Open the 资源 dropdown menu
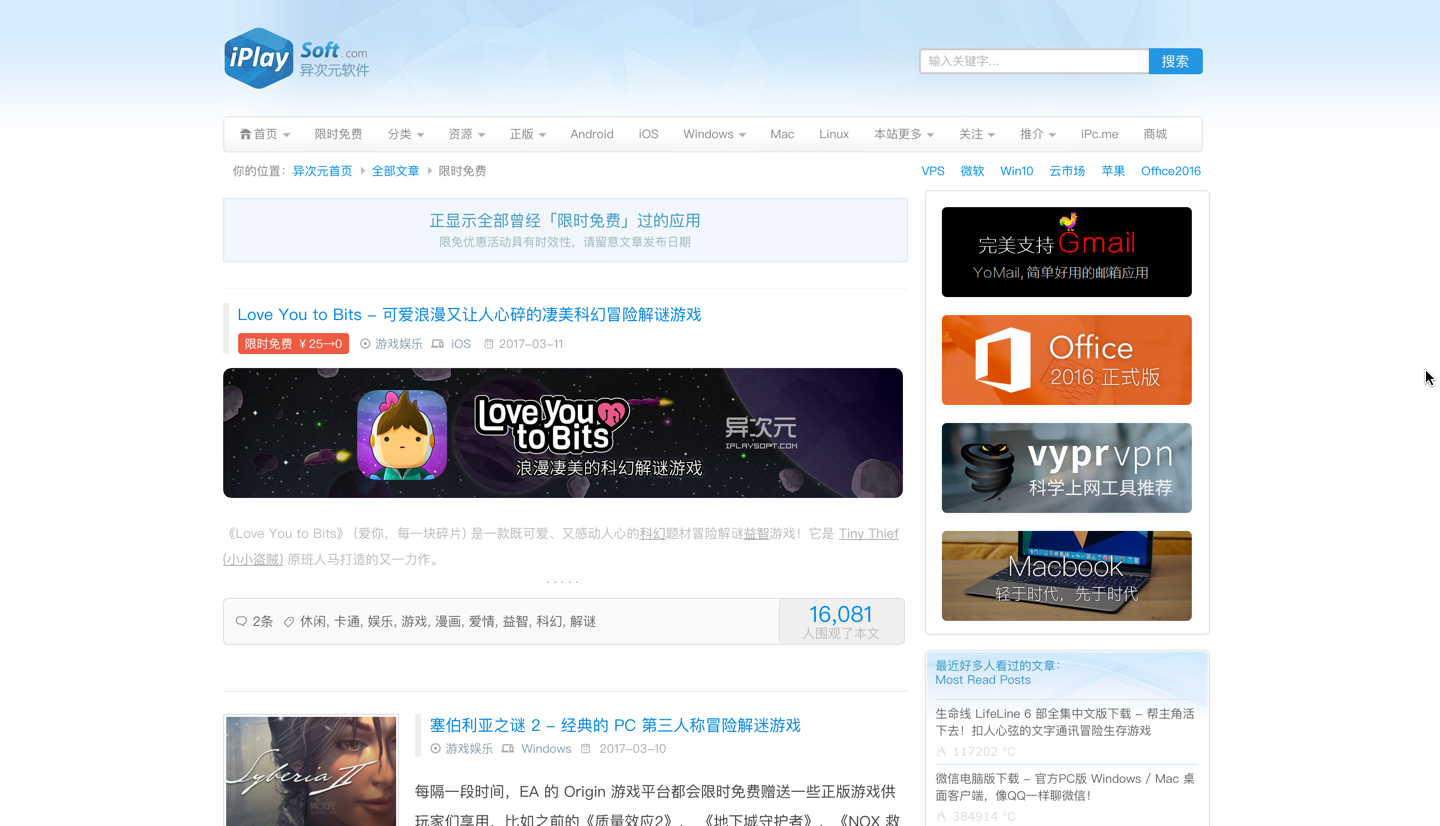This screenshot has width=1440, height=826. pyautogui.click(x=467, y=134)
